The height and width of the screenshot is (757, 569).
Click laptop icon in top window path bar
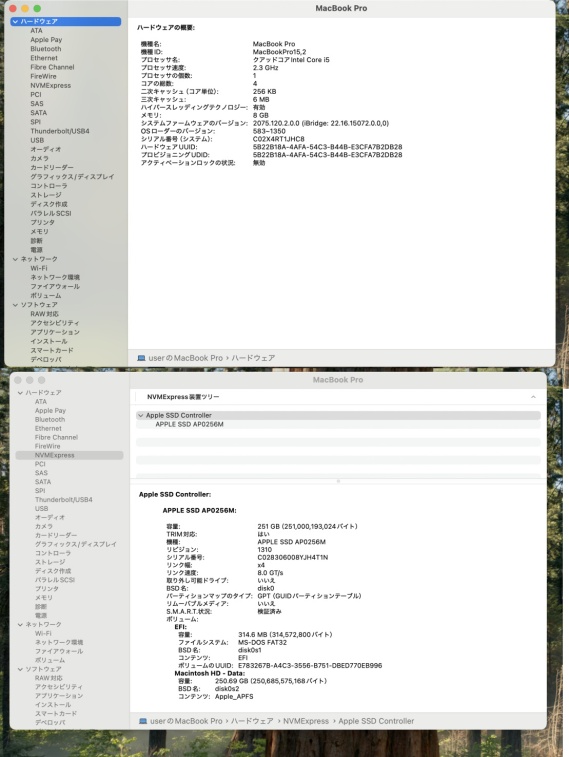(141, 358)
